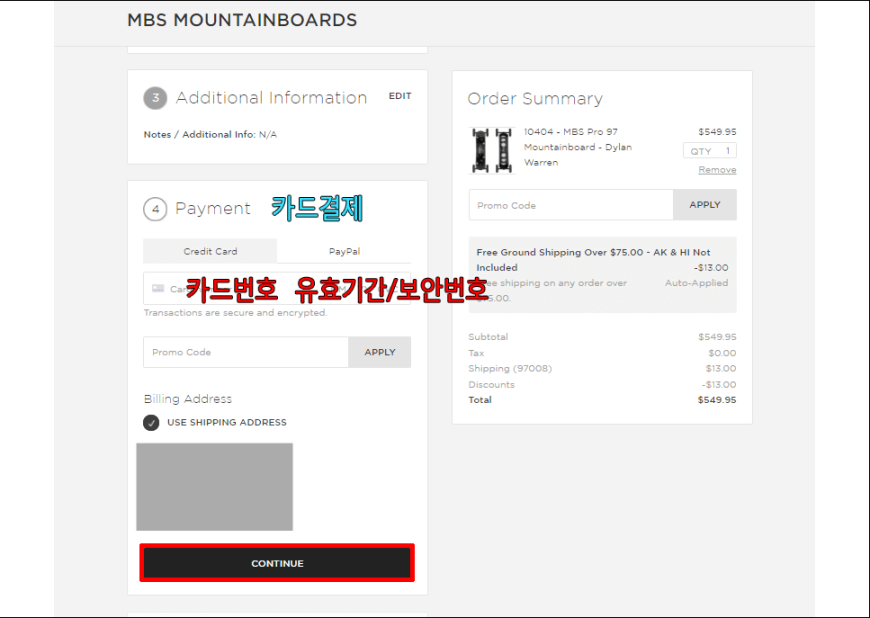
Task: Click the -$13.00 amount in free shipping box
Action: pyautogui.click(x=711, y=267)
